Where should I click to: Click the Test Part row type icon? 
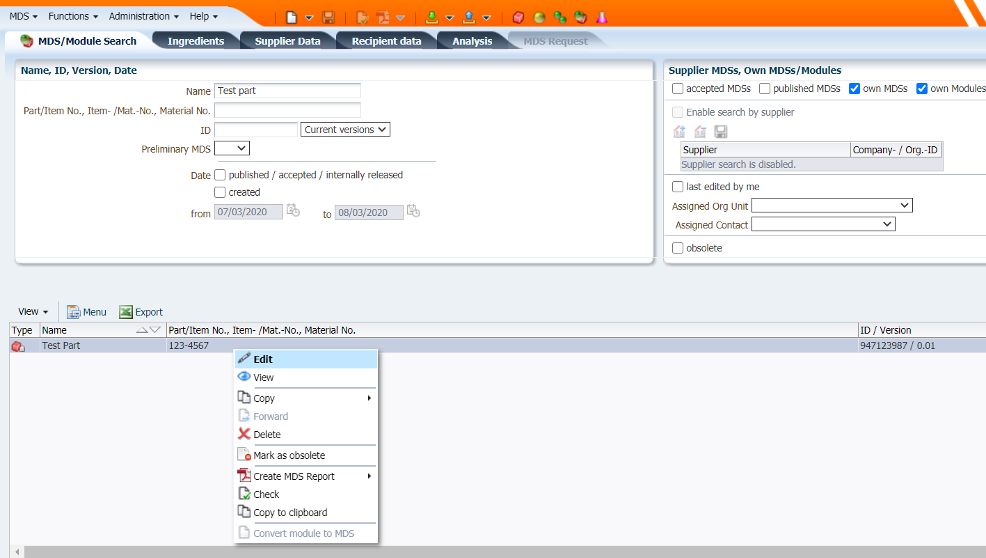[18, 346]
